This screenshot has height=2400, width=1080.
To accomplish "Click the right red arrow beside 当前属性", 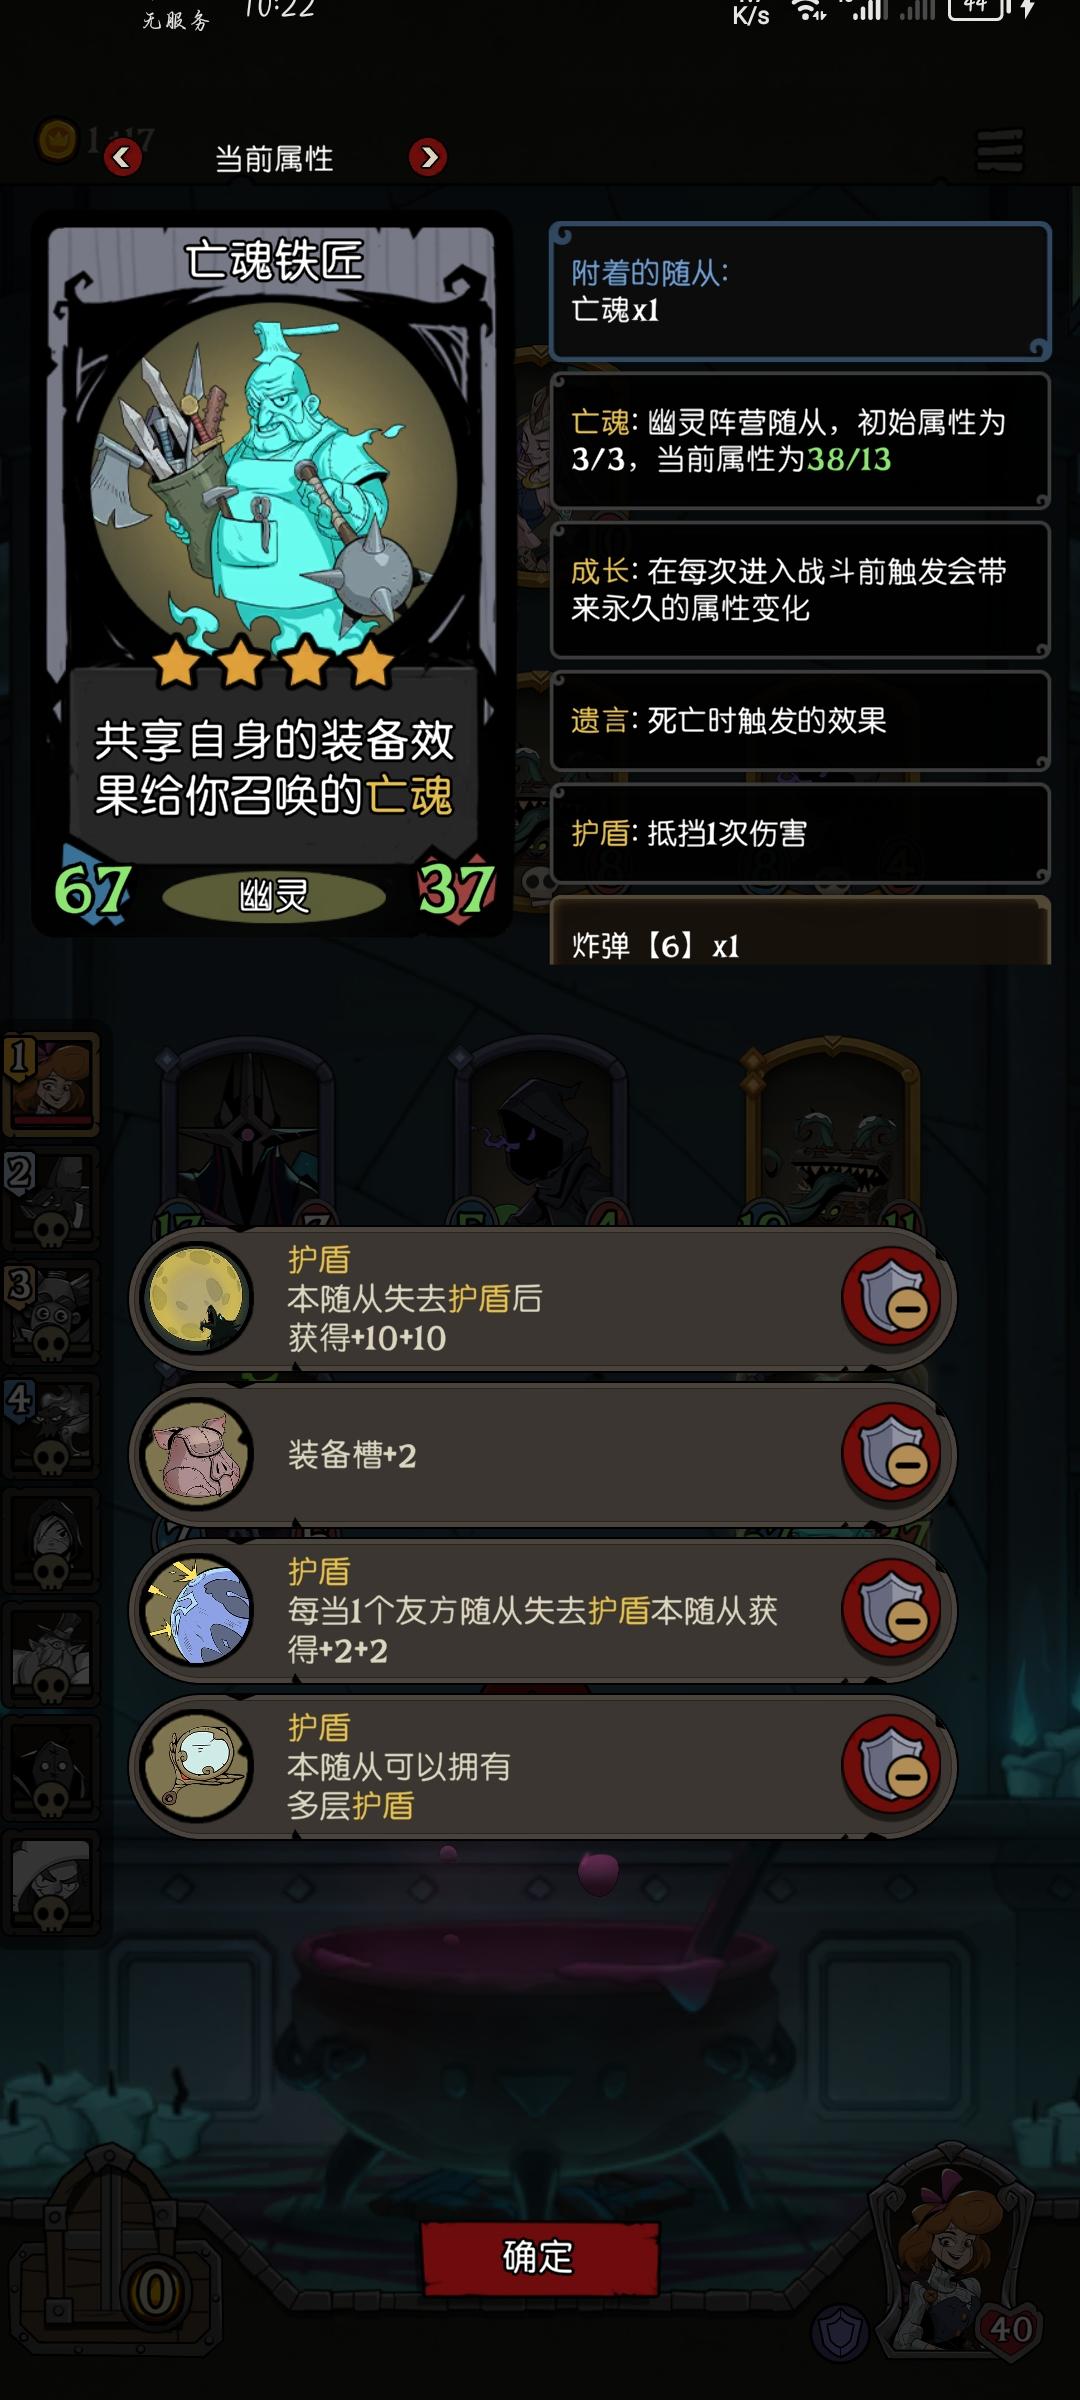I will click(x=428, y=157).
